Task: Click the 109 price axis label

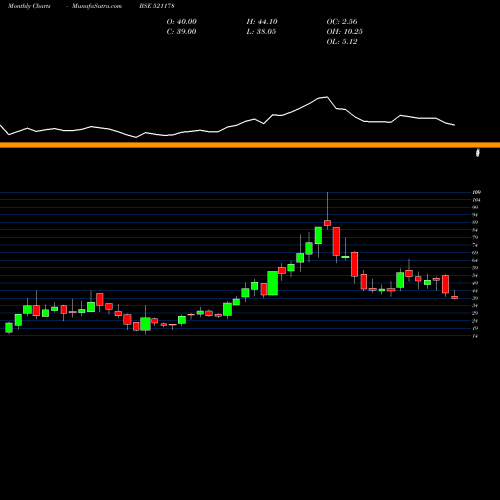Action: (x=477, y=192)
